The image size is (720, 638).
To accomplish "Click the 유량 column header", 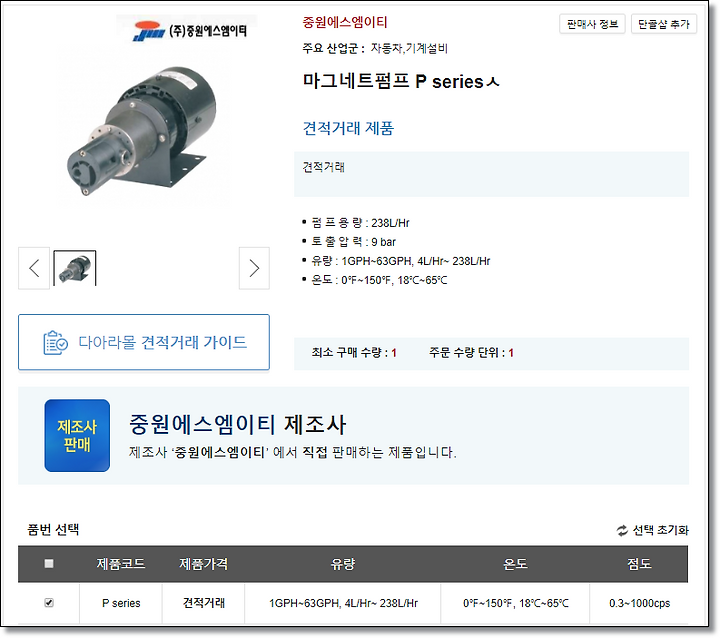I will point(343,564).
